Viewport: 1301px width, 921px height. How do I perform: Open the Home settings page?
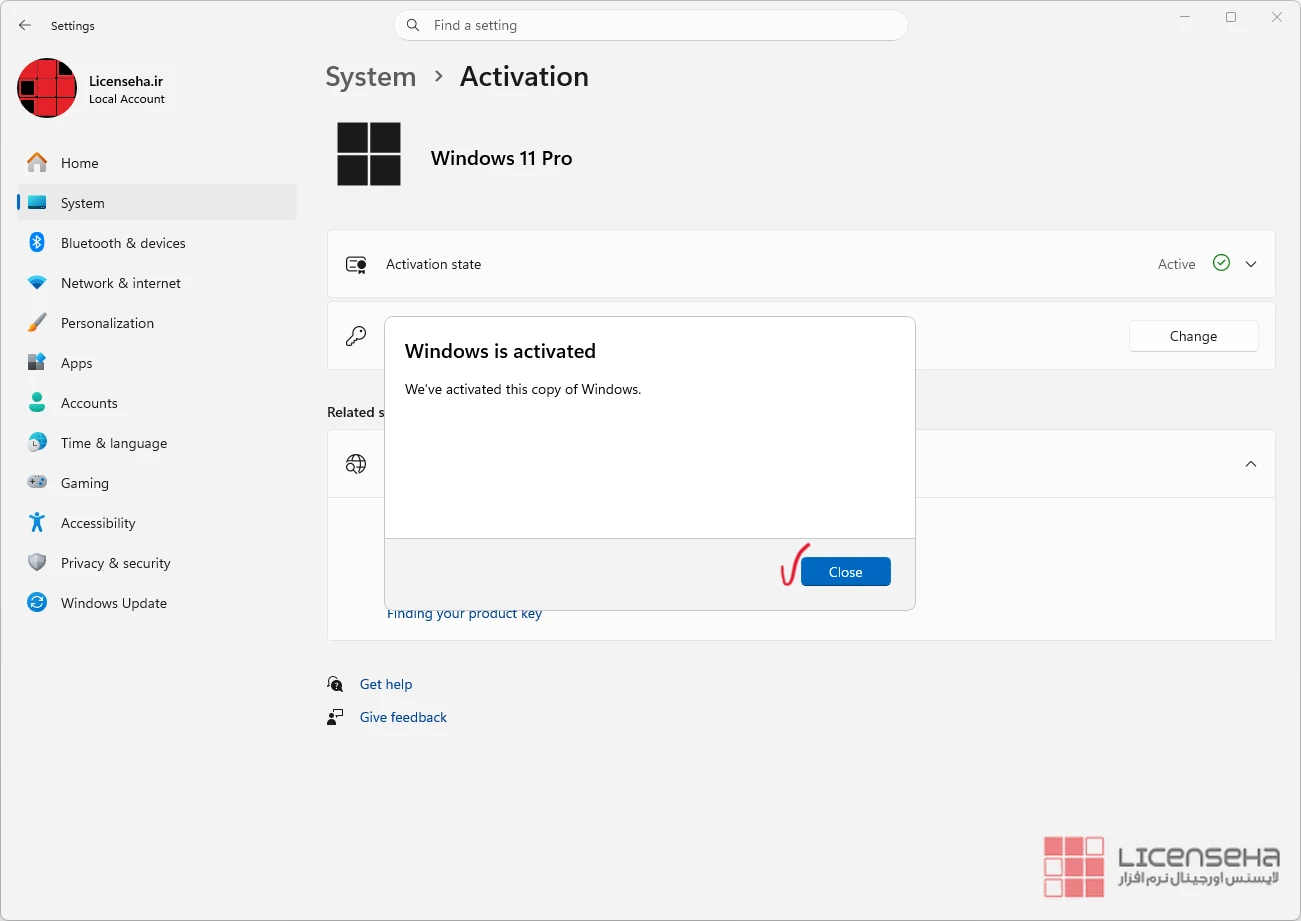tap(157, 163)
